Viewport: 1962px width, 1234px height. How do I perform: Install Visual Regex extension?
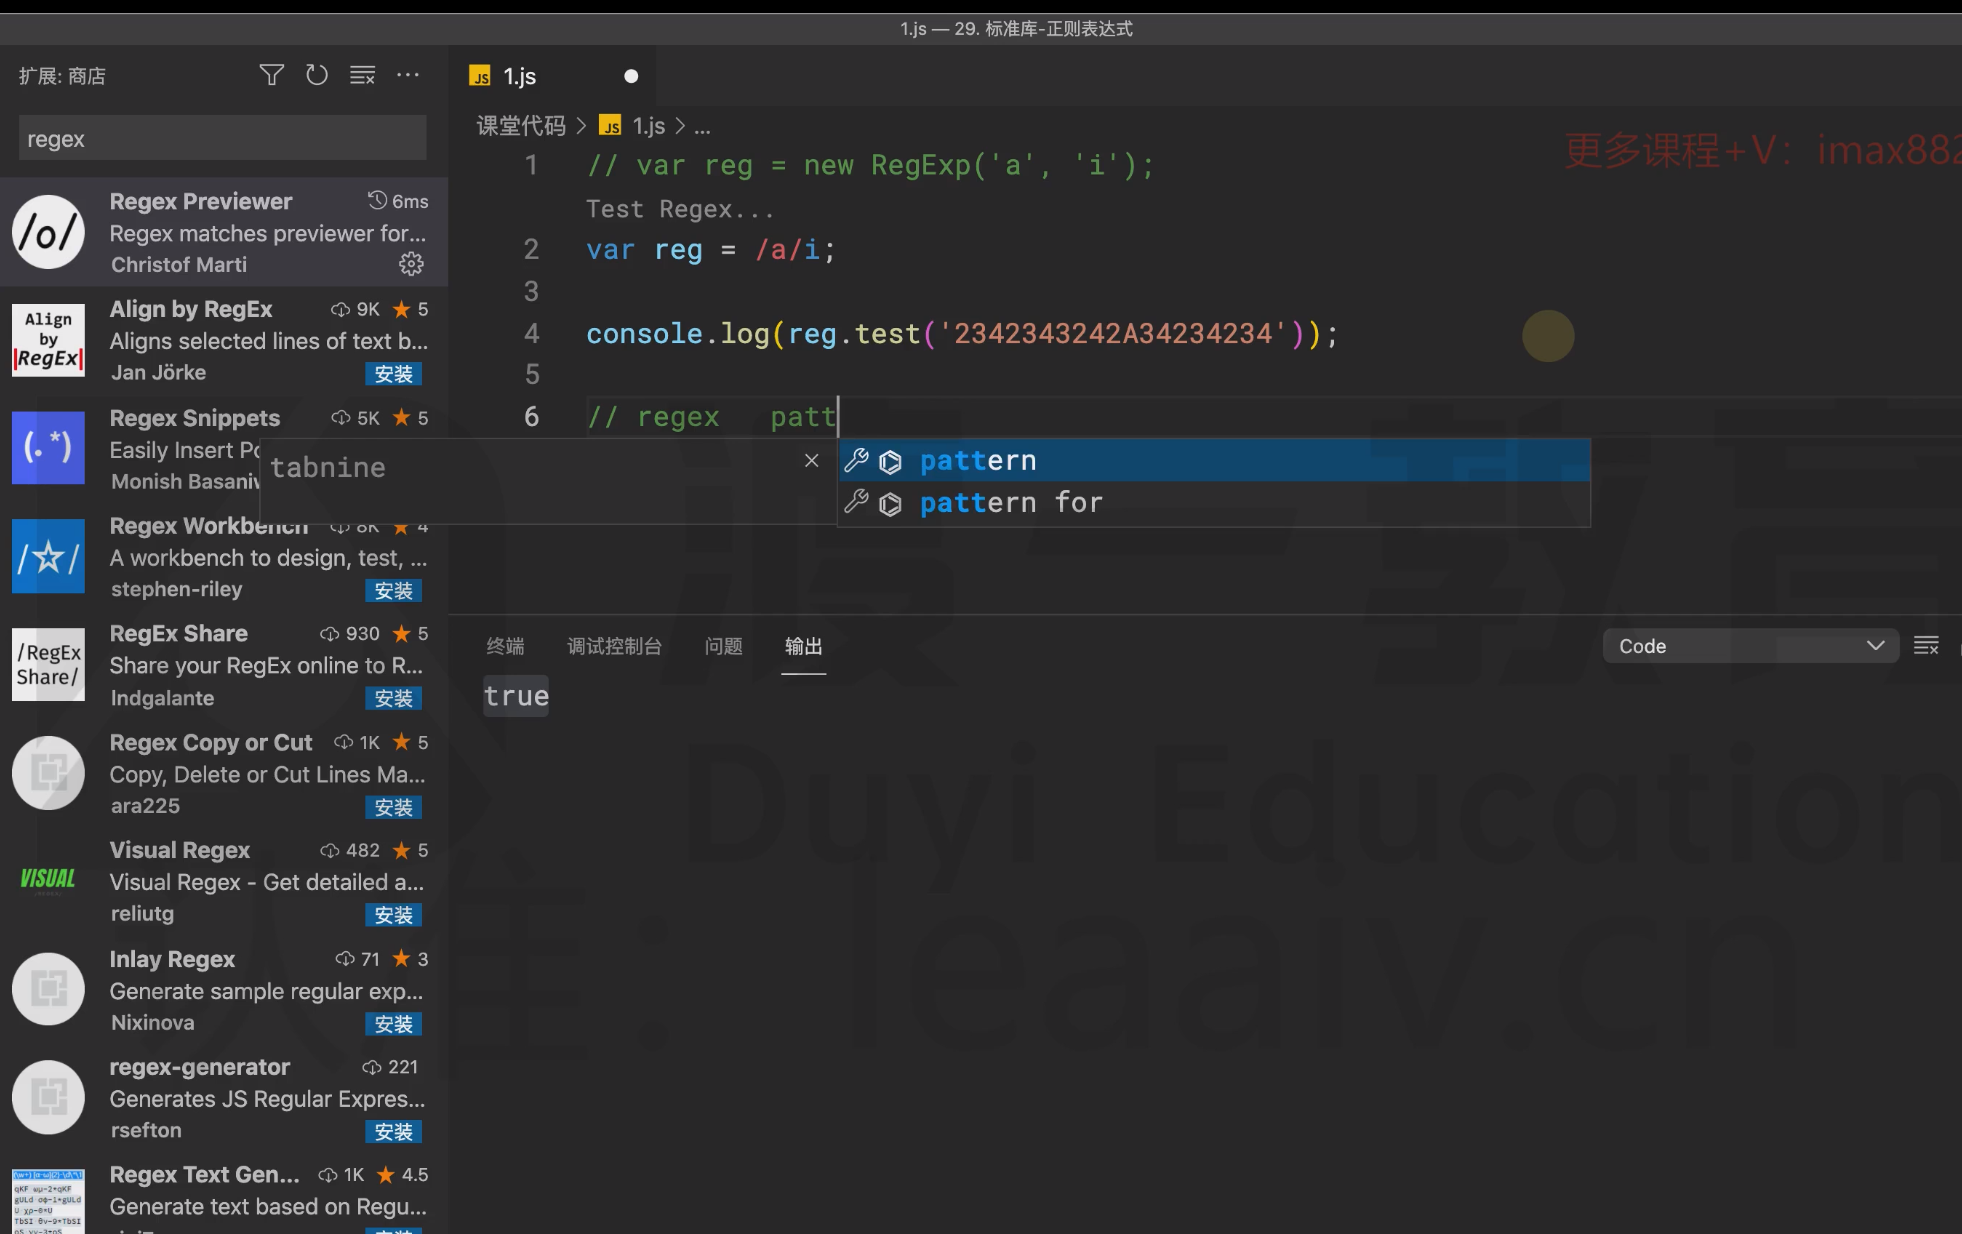click(x=394, y=915)
